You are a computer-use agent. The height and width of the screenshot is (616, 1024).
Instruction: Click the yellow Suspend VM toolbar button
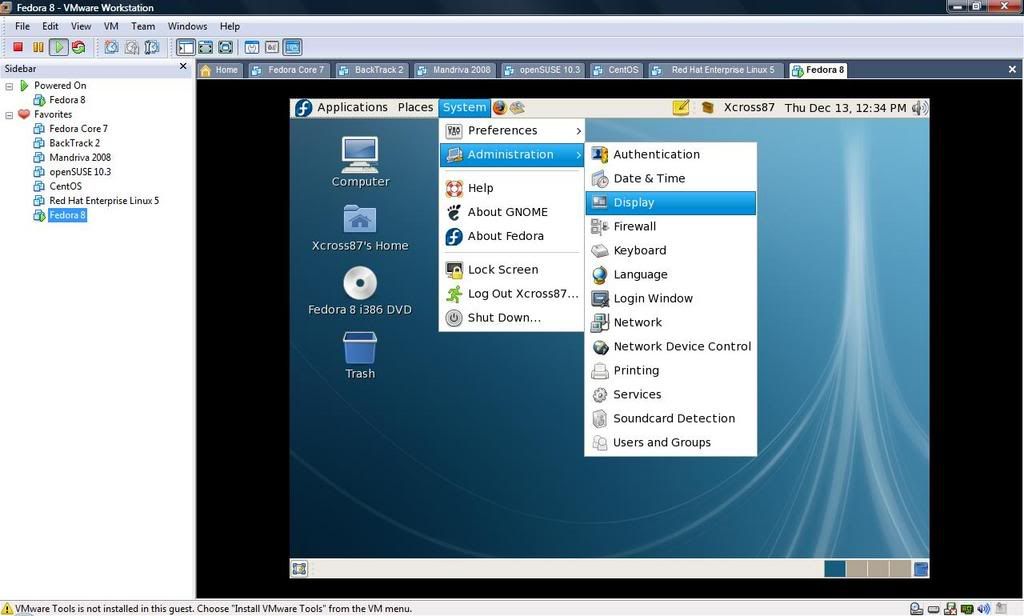coord(39,47)
